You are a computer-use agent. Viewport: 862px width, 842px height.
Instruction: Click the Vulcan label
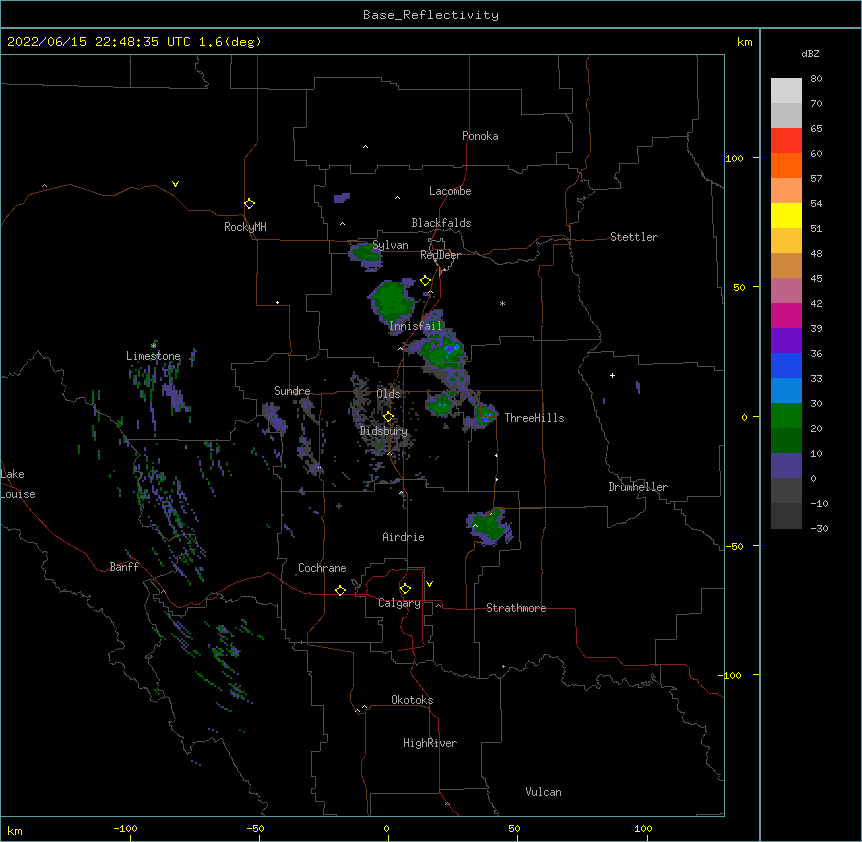click(x=543, y=792)
